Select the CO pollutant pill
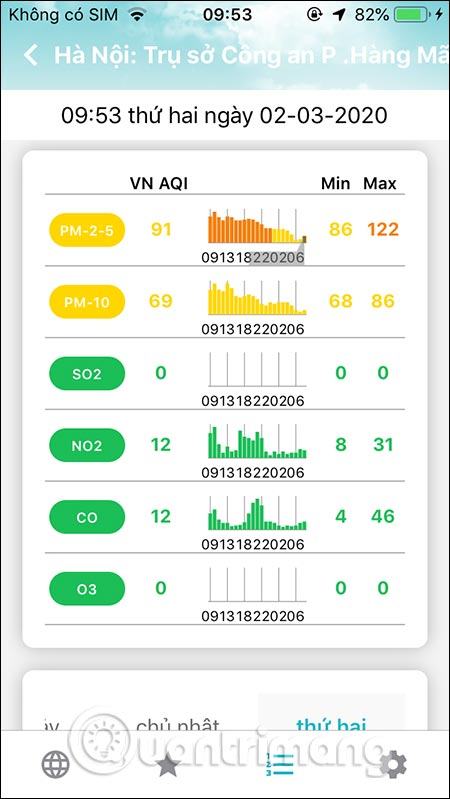 (x=87, y=517)
